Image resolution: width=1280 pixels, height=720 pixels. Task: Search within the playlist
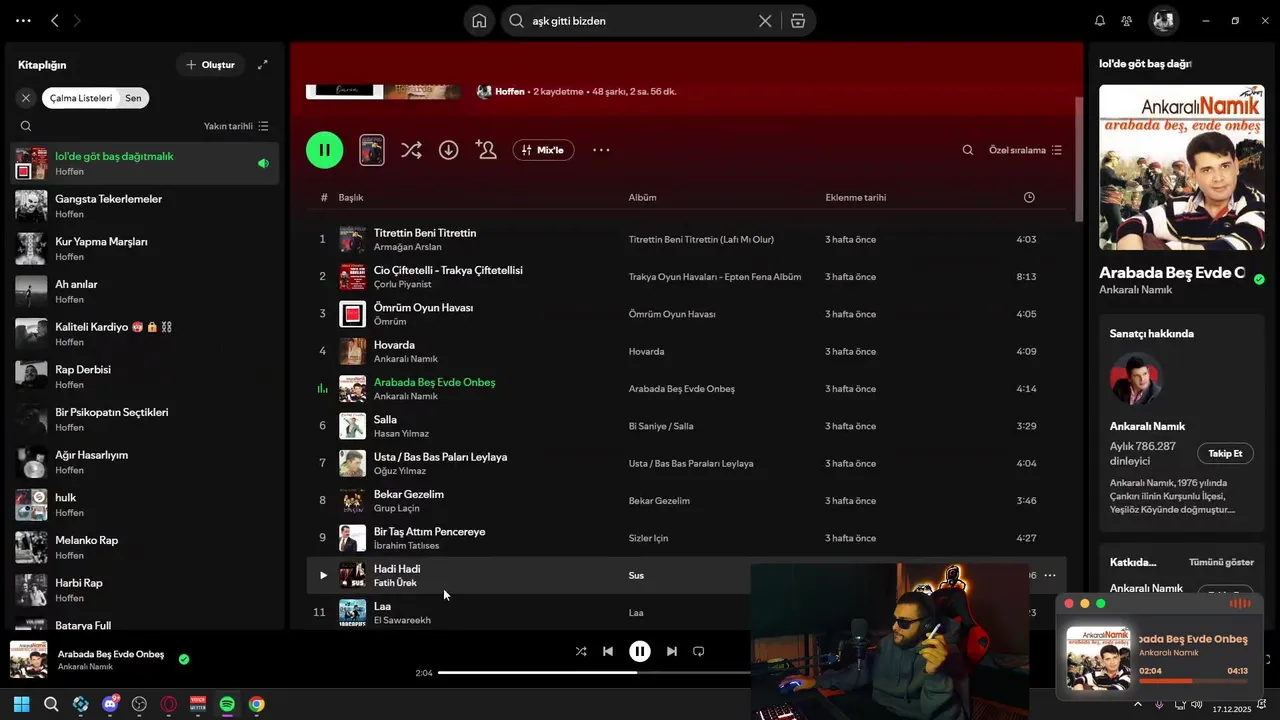click(968, 150)
